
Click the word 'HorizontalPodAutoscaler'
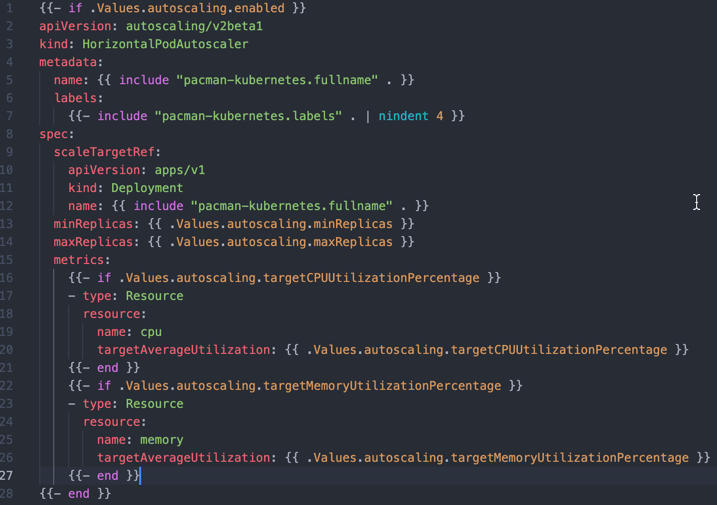[165, 44]
